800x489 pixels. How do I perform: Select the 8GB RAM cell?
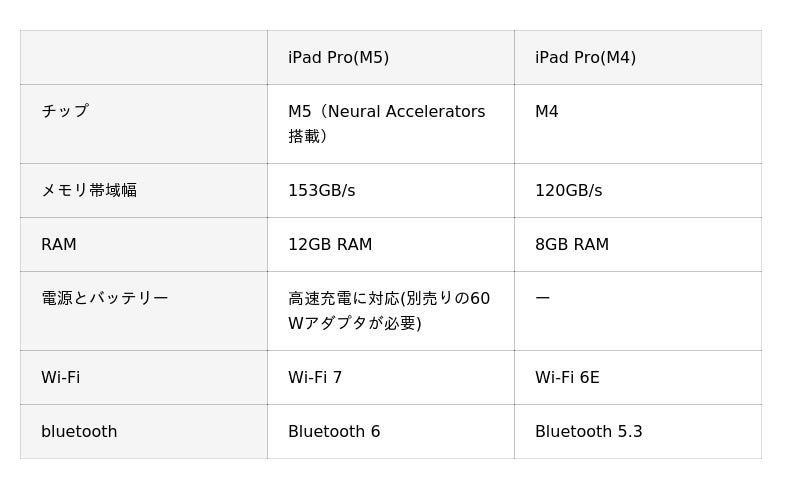pos(572,244)
